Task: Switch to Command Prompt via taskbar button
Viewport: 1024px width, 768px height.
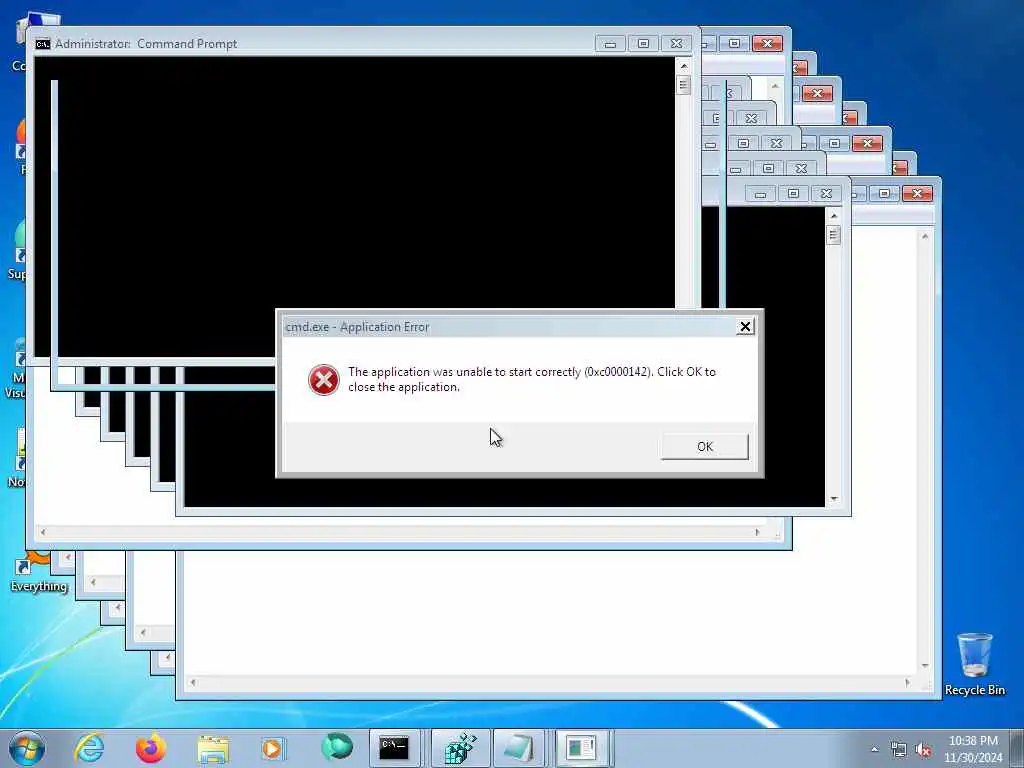Action: tap(394, 748)
